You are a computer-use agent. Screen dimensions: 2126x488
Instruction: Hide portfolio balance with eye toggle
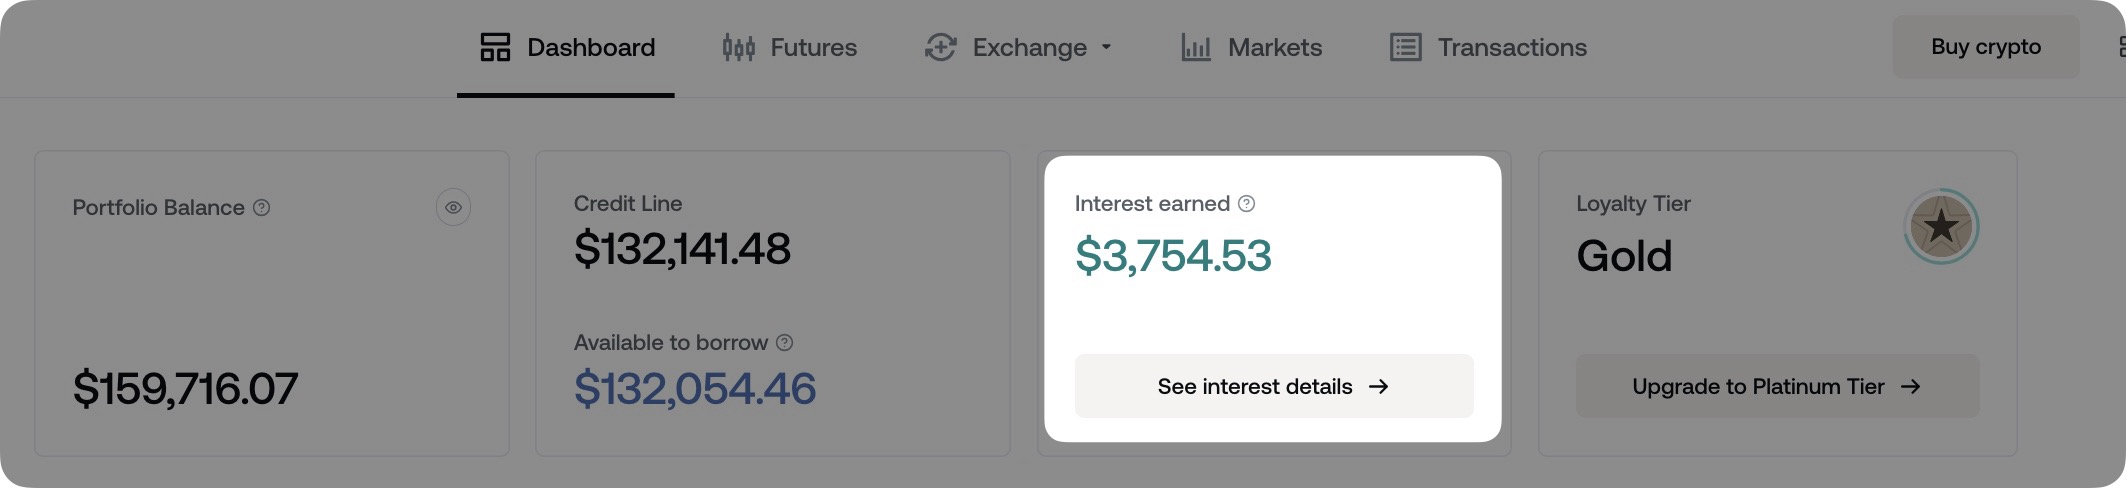(x=453, y=208)
